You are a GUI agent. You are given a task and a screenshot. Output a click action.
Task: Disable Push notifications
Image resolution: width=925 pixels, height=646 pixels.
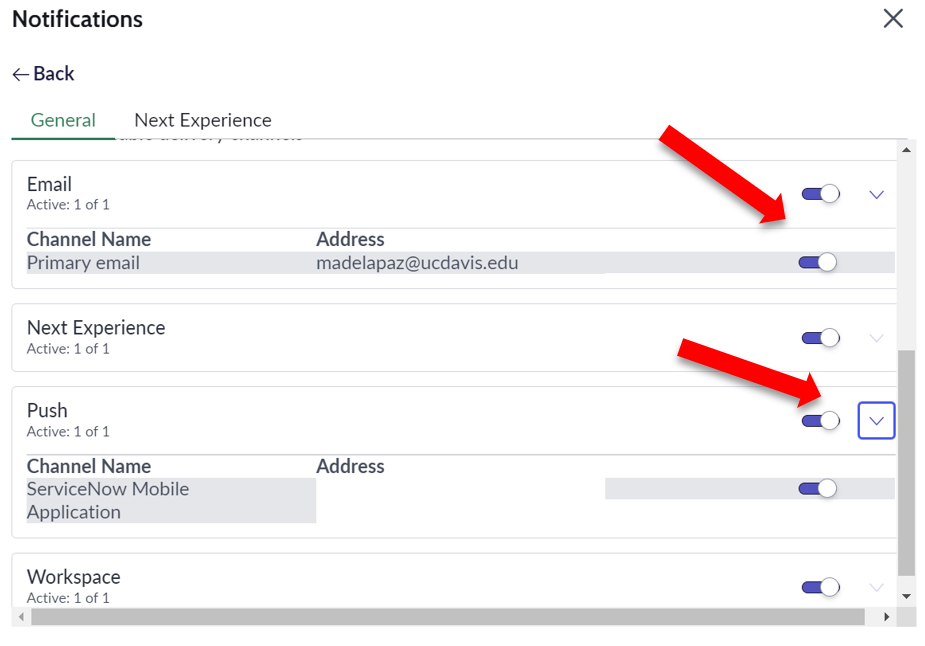coord(819,420)
